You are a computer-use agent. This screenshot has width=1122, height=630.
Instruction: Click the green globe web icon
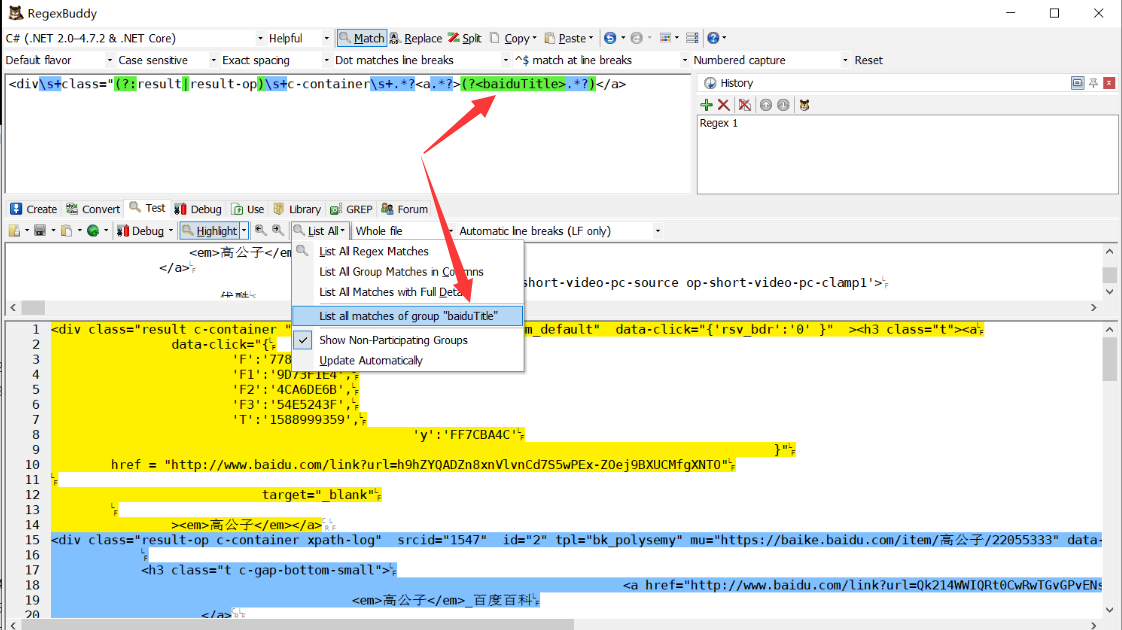pyautogui.click(x=93, y=231)
